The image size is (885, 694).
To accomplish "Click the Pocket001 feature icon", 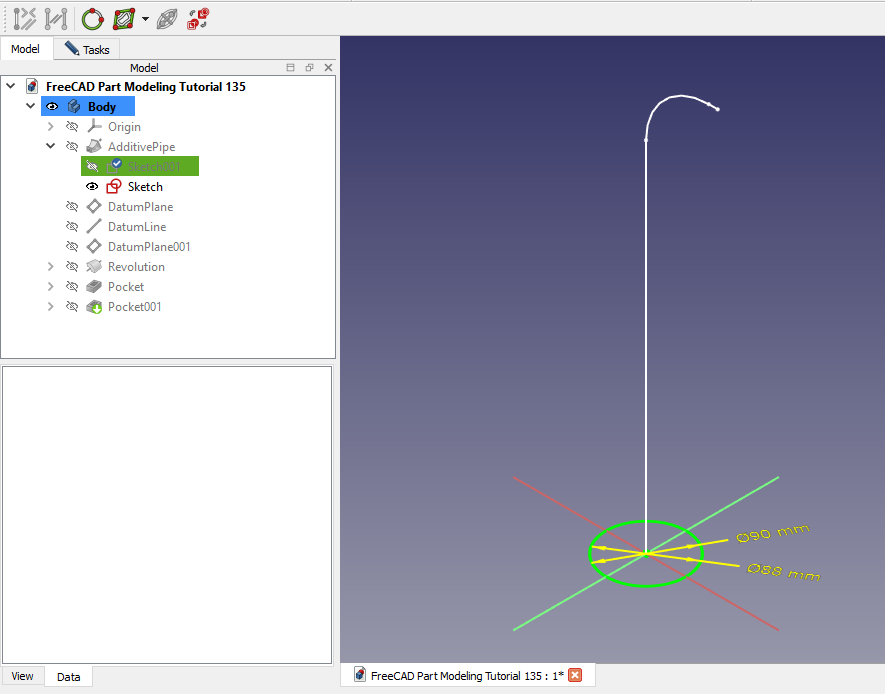I will point(94,307).
